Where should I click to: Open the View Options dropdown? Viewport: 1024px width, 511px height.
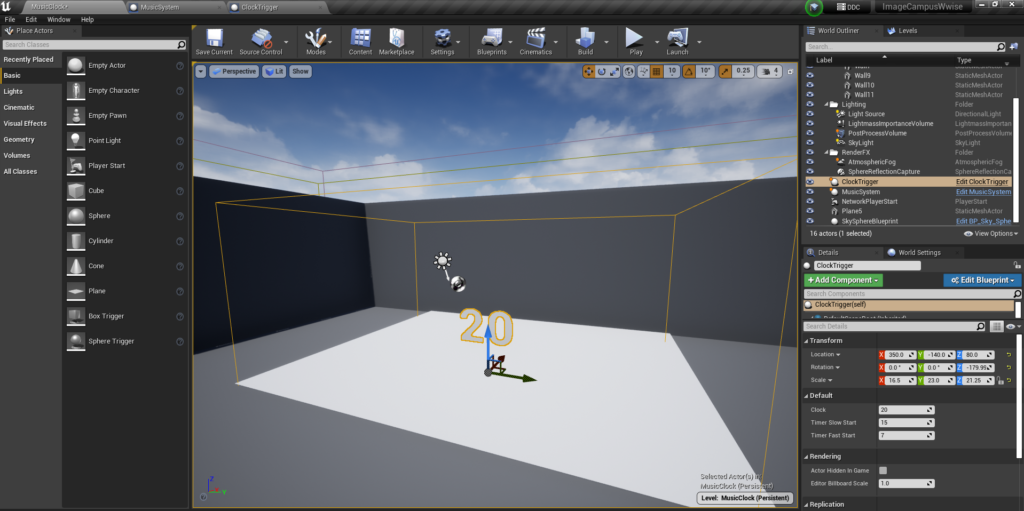[991, 233]
